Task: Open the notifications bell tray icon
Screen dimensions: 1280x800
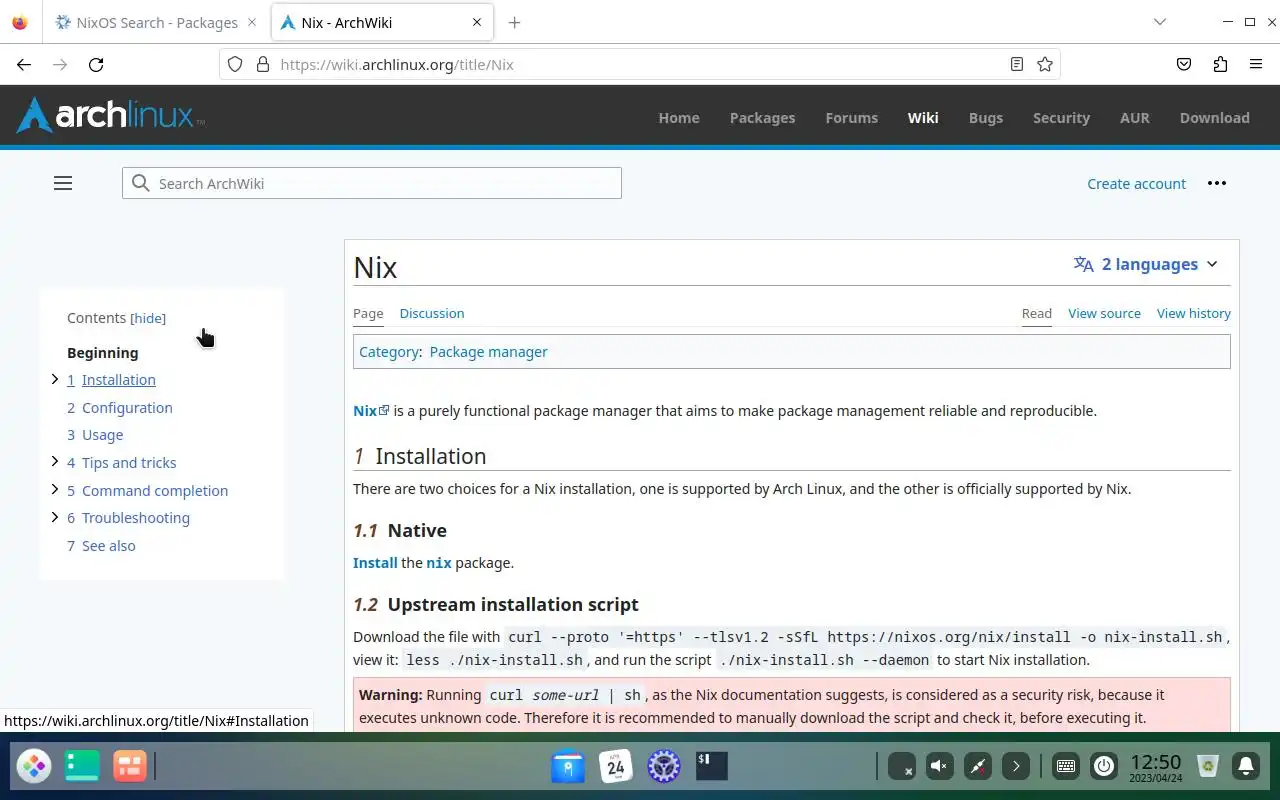Action: [1246, 766]
